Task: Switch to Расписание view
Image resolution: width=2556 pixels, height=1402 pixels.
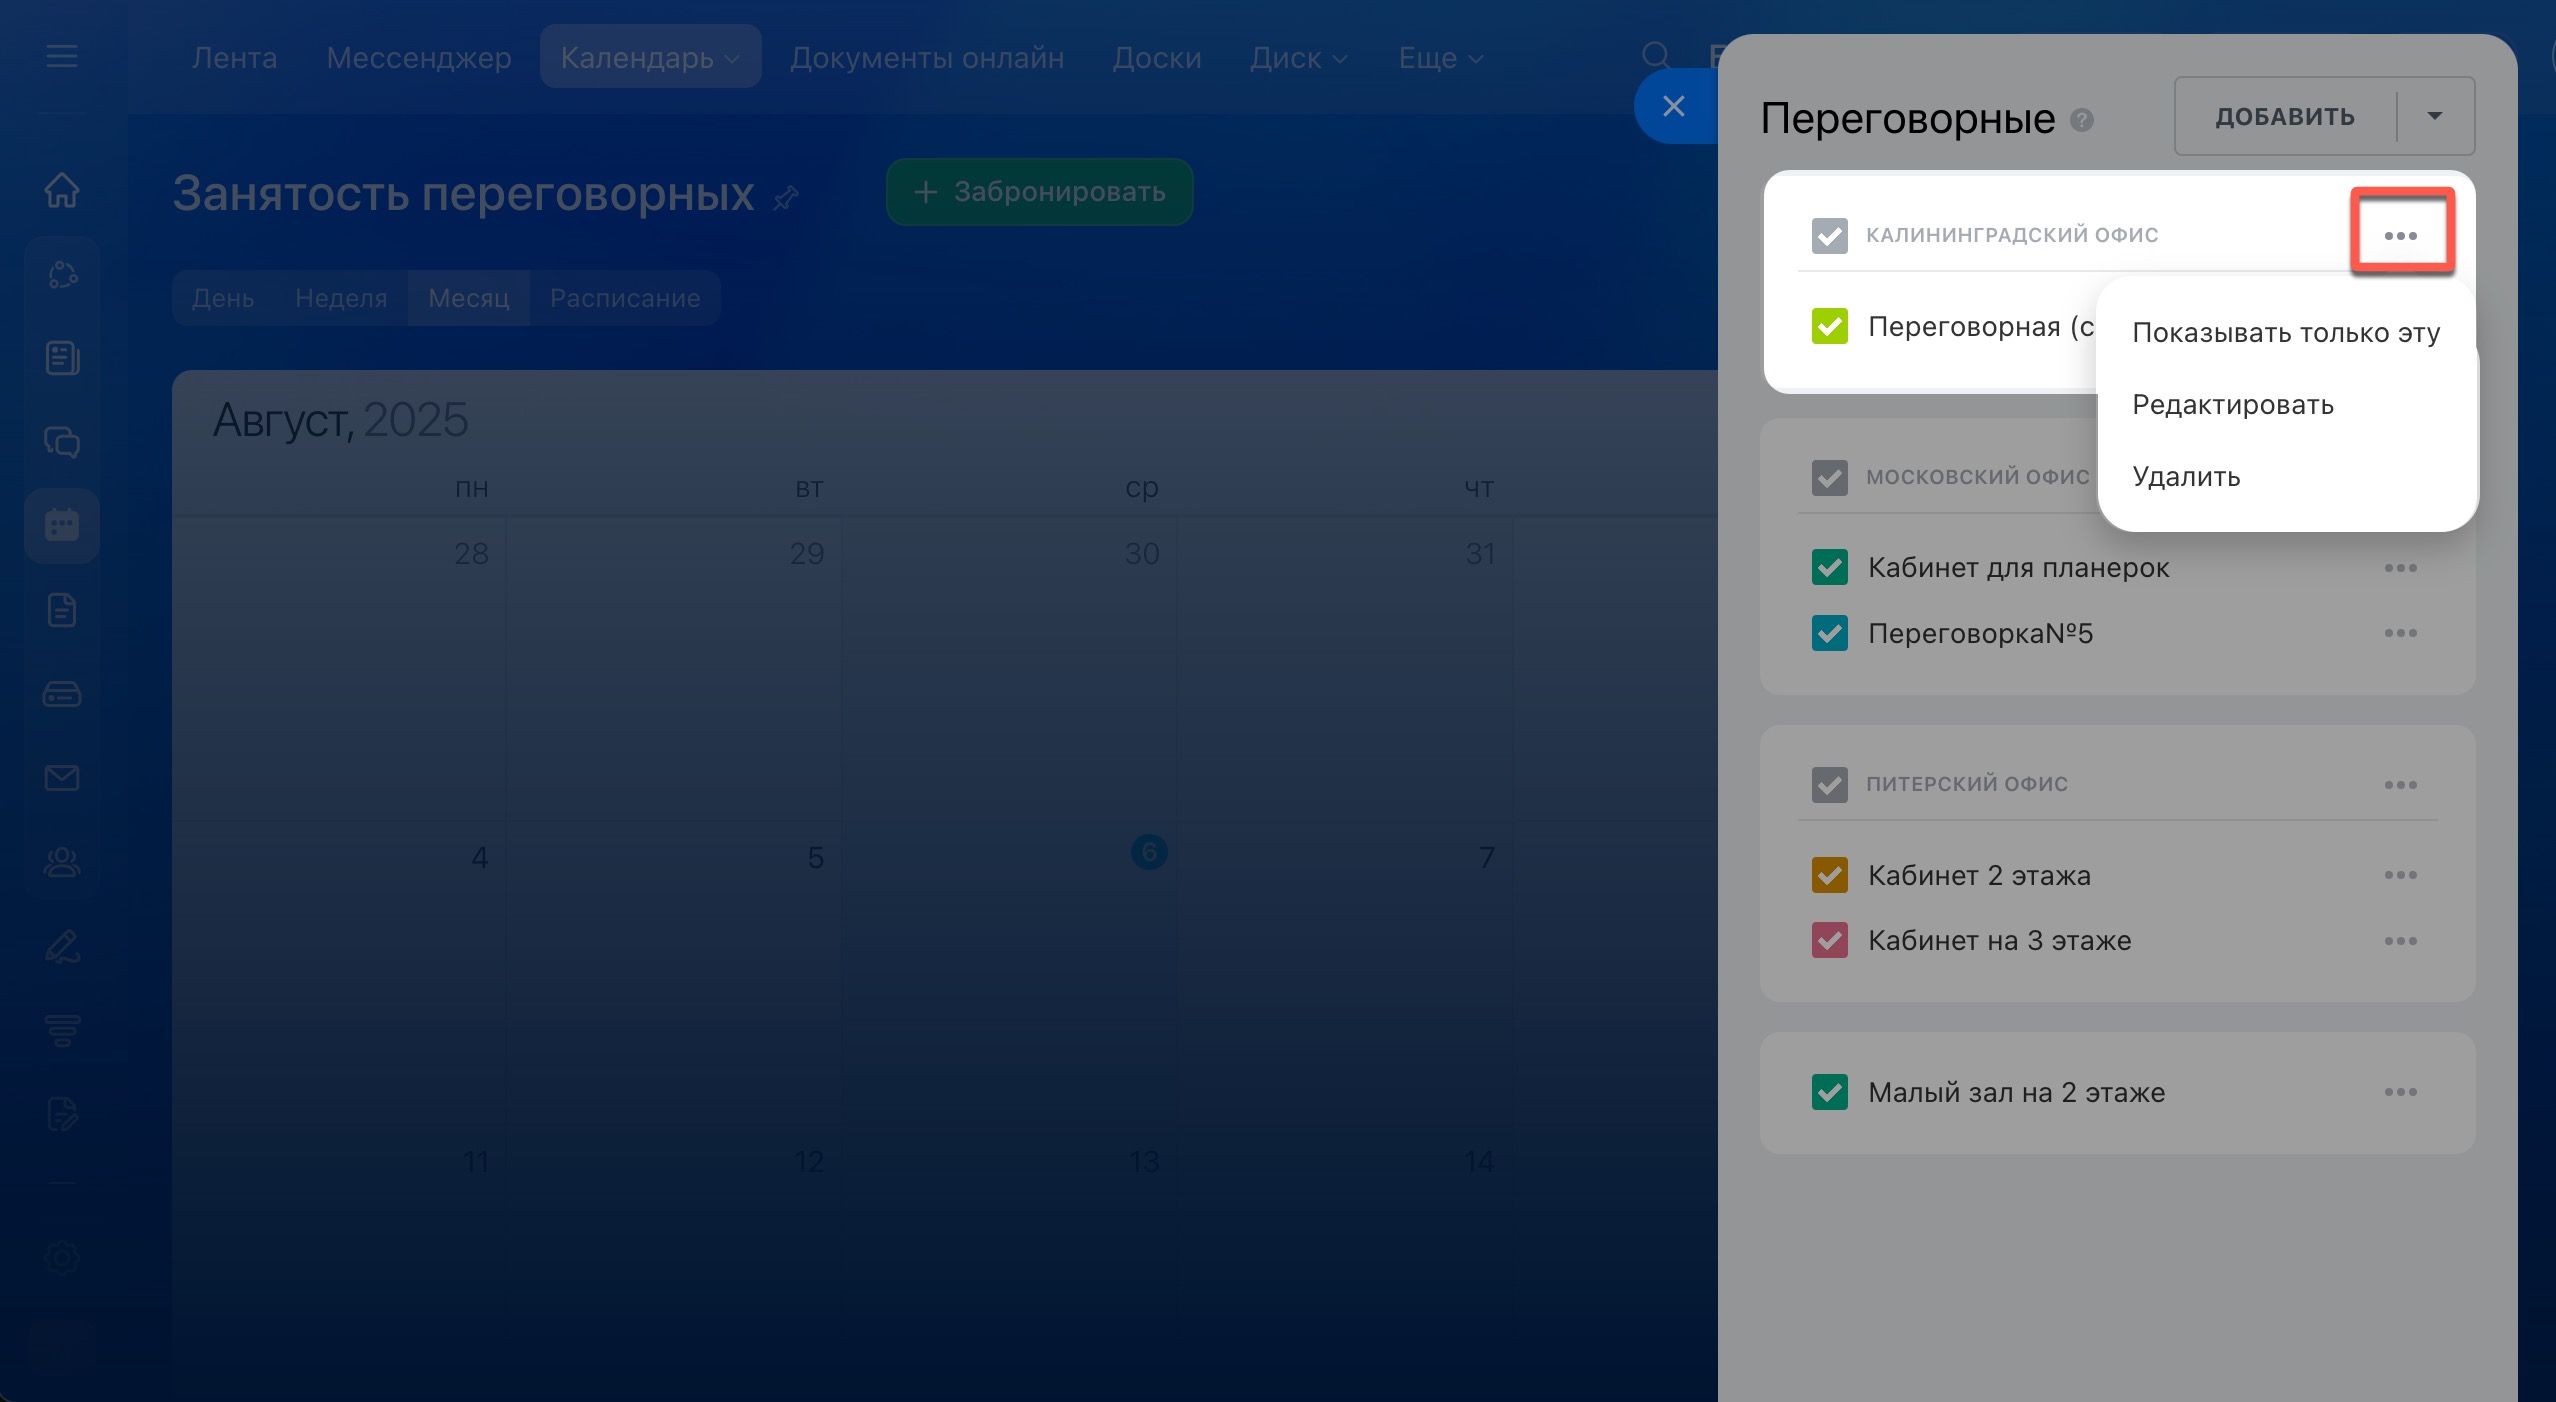Action: pos(625,298)
